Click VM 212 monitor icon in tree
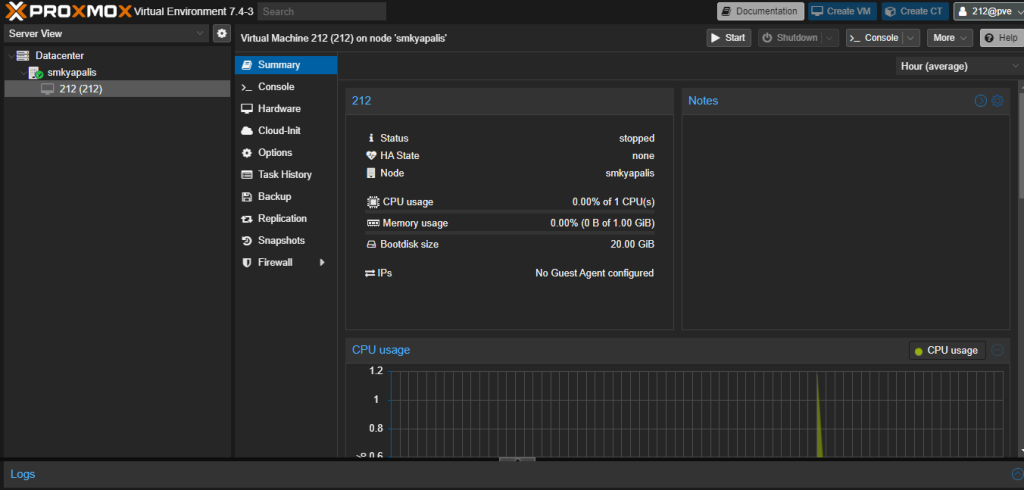 pyautogui.click(x=47, y=89)
